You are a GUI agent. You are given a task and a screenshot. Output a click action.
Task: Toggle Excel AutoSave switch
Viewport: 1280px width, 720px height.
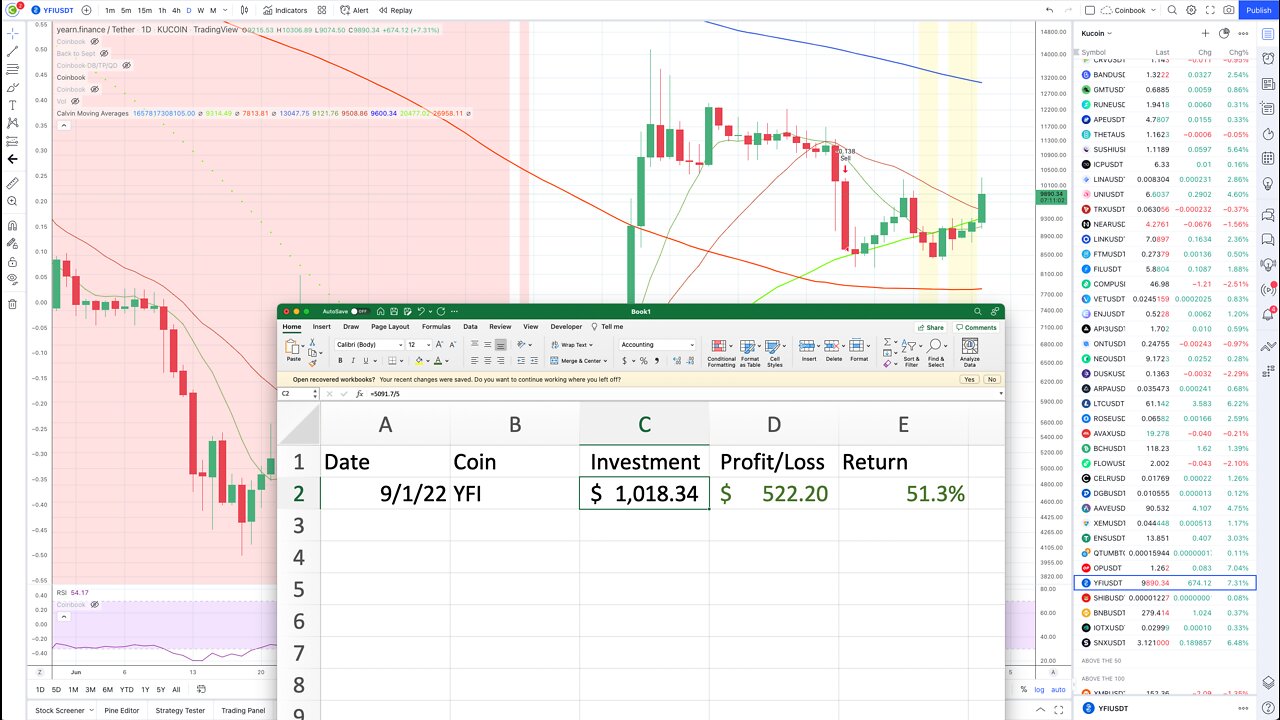[x=359, y=312]
